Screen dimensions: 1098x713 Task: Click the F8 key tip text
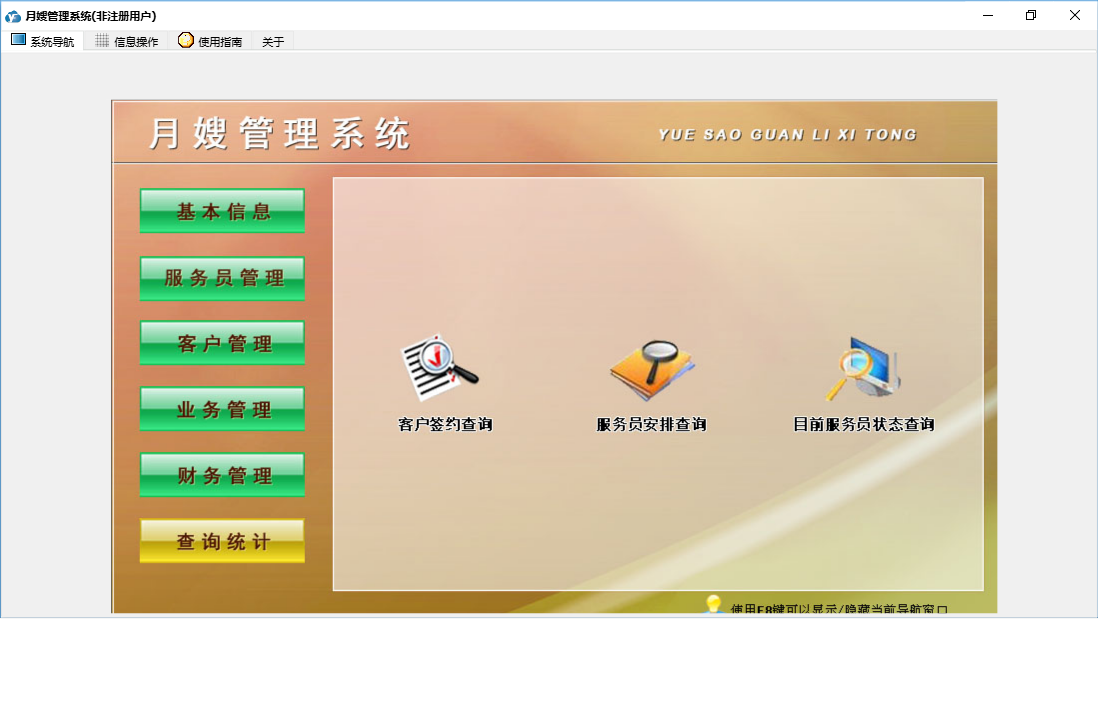[839, 609]
